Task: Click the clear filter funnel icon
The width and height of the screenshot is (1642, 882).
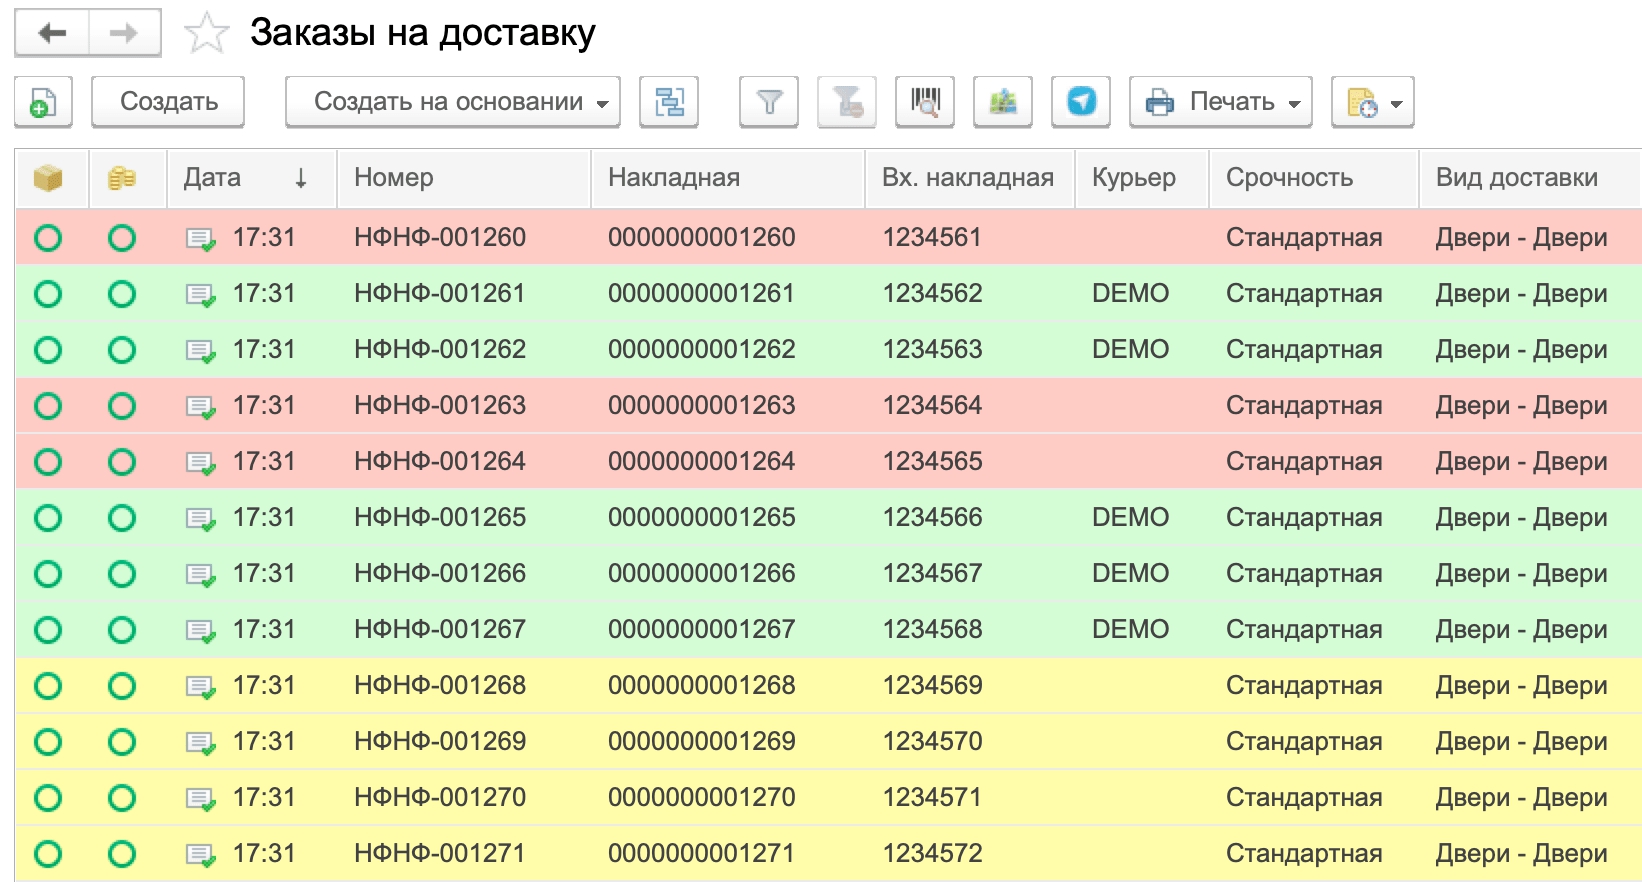Action: tap(847, 101)
